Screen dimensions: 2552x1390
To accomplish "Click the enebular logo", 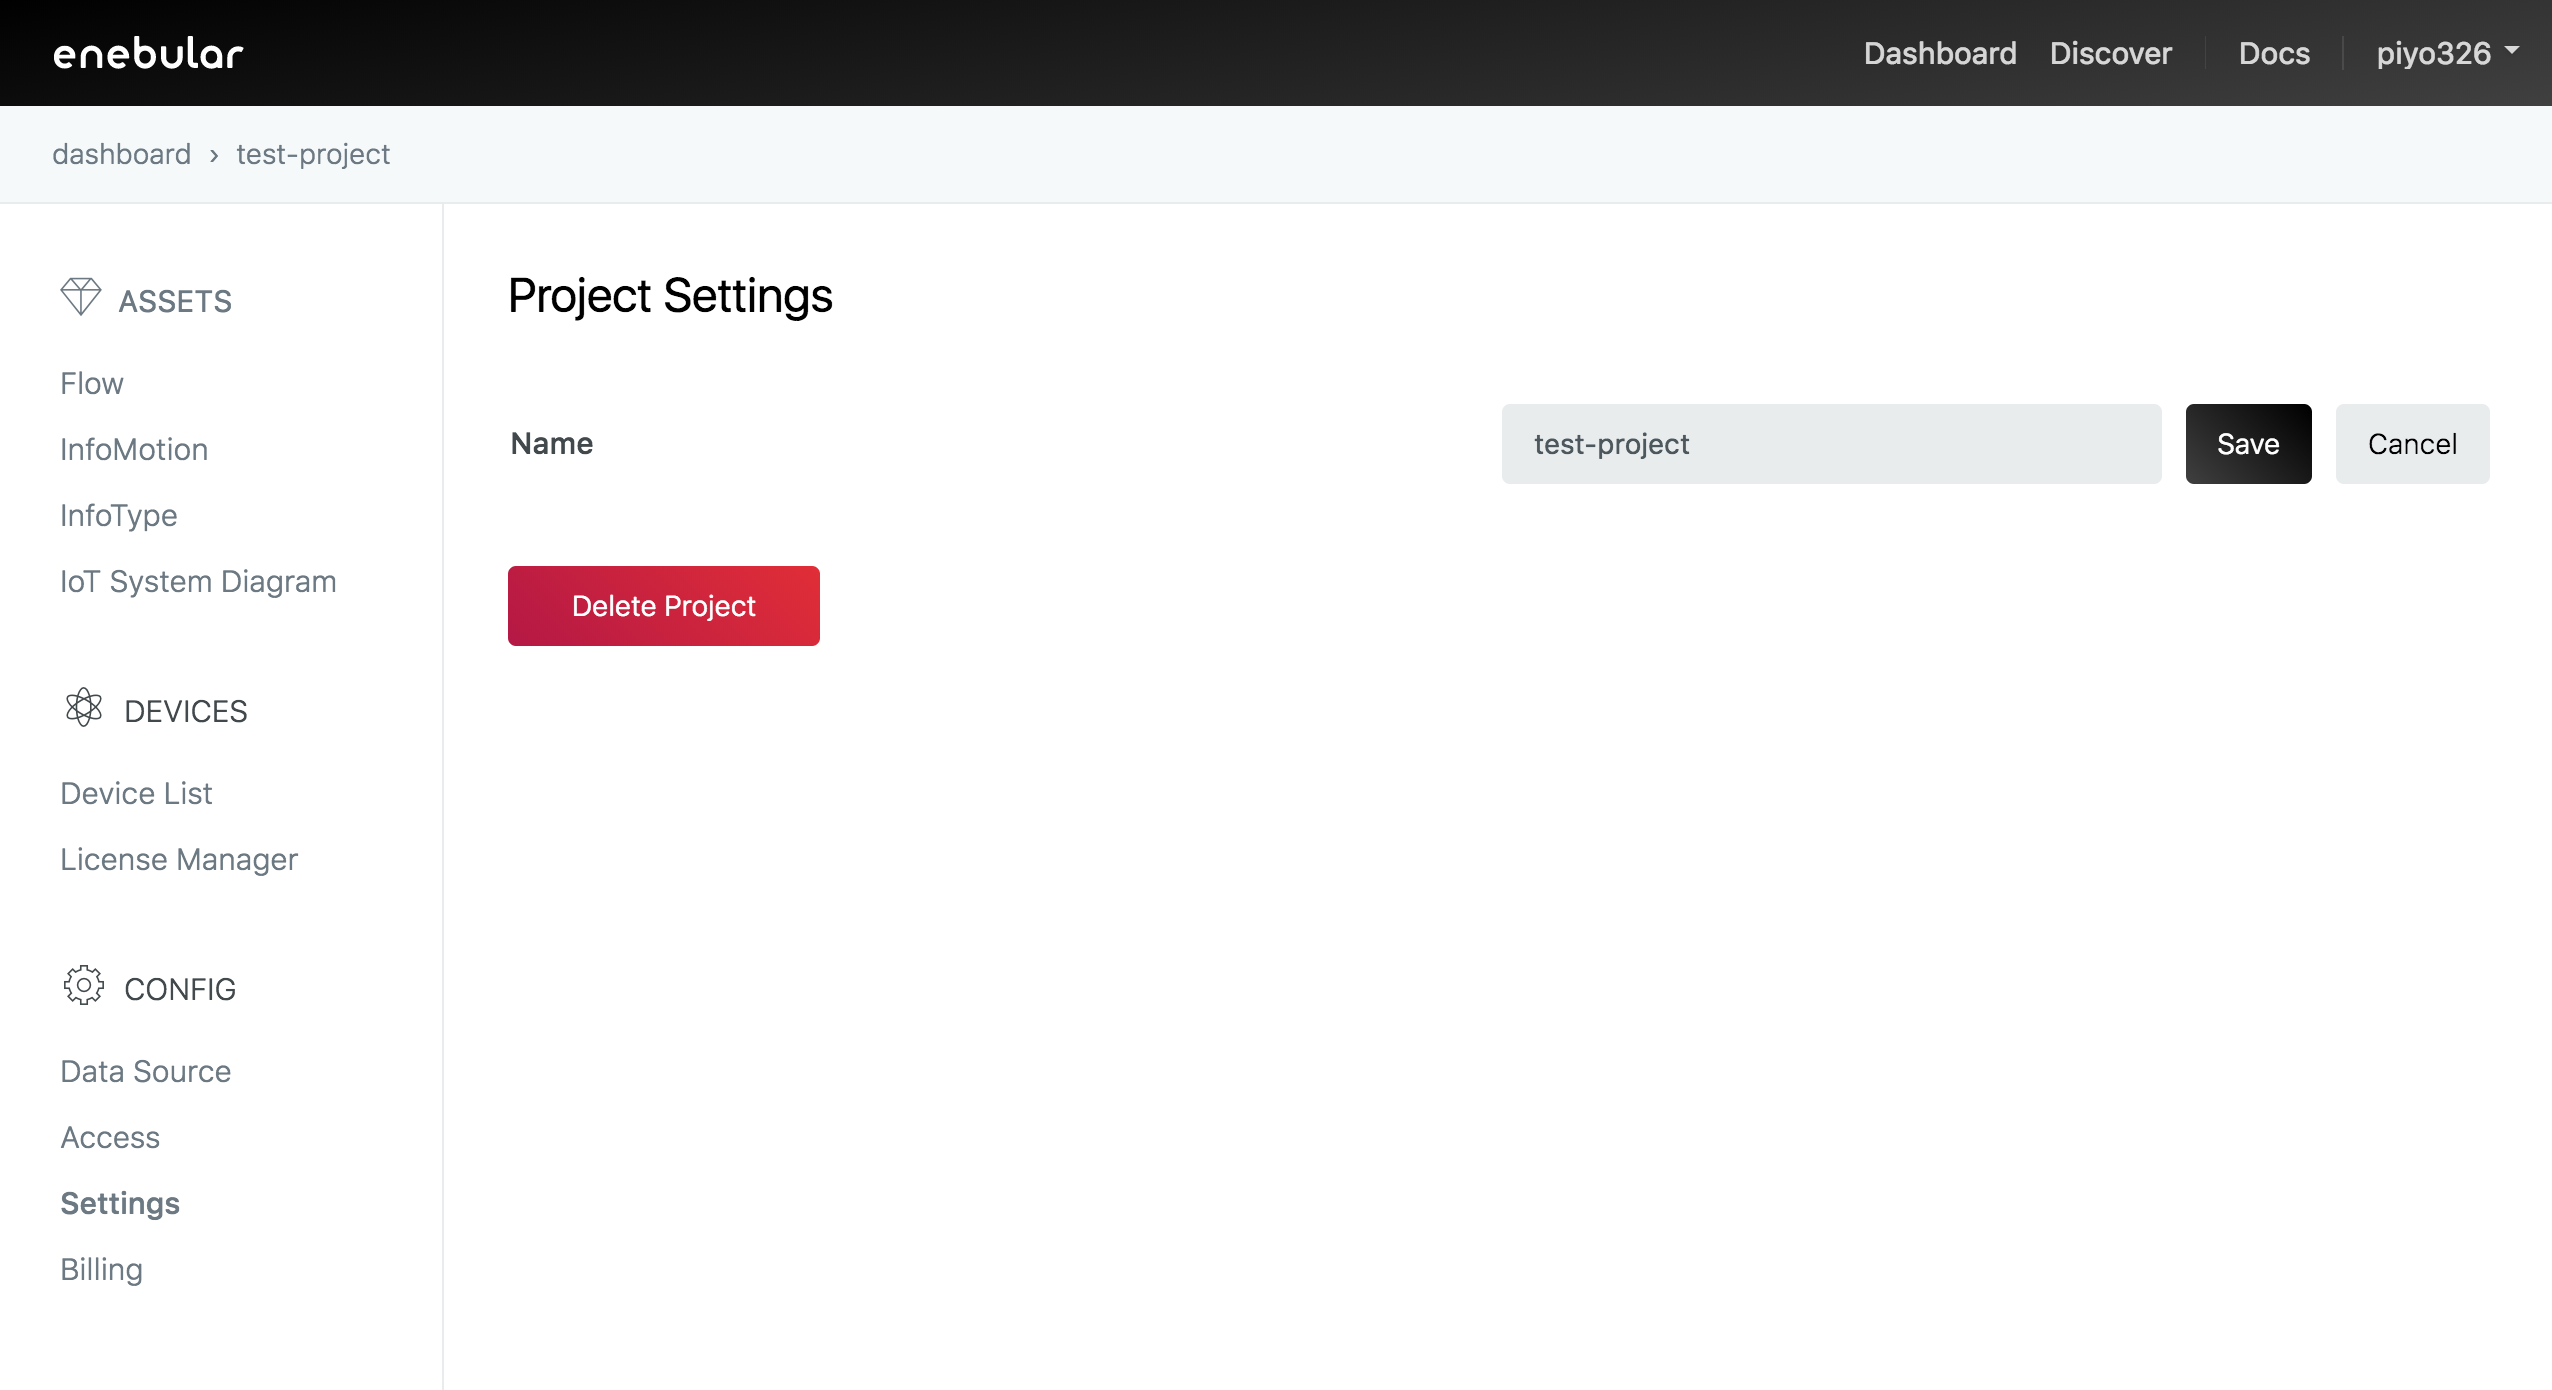I will click(x=148, y=54).
